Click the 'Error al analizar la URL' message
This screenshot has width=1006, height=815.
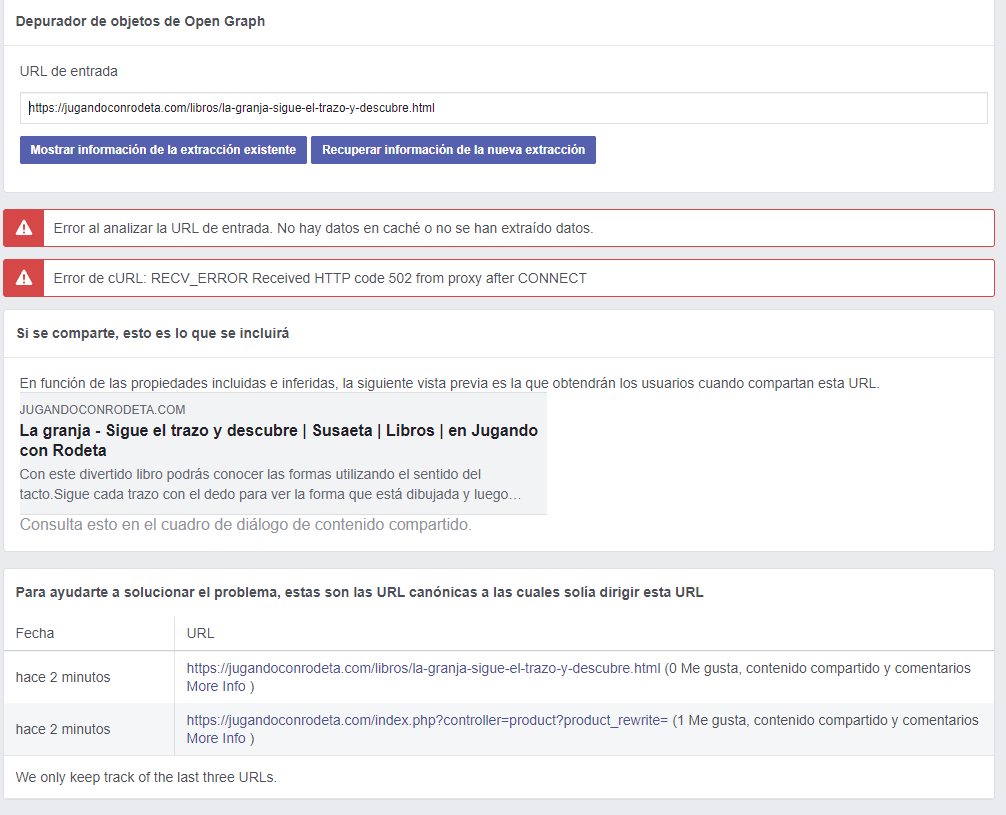323,228
